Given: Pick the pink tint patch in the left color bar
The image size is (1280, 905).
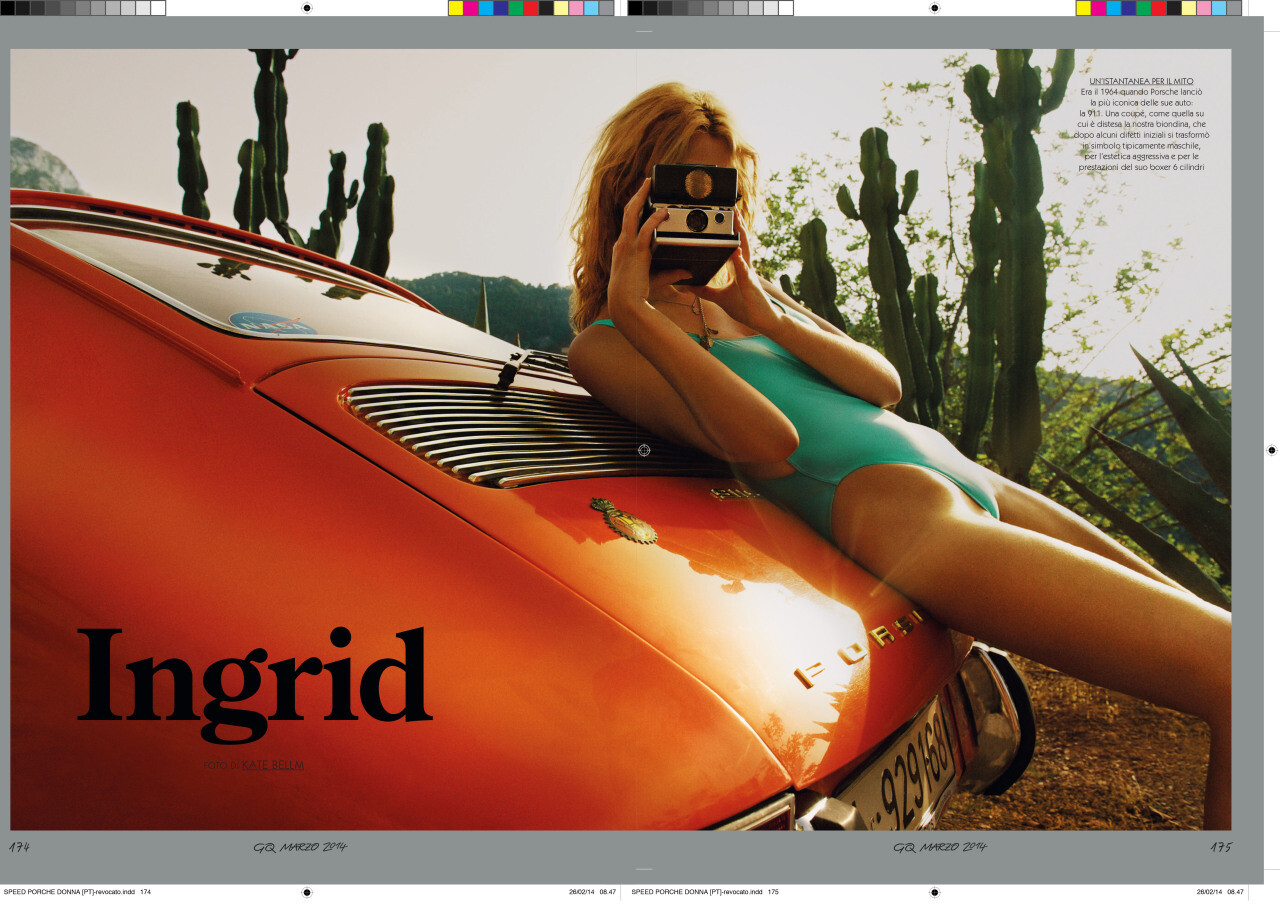Looking at the screenshot, I should (576, 8).
